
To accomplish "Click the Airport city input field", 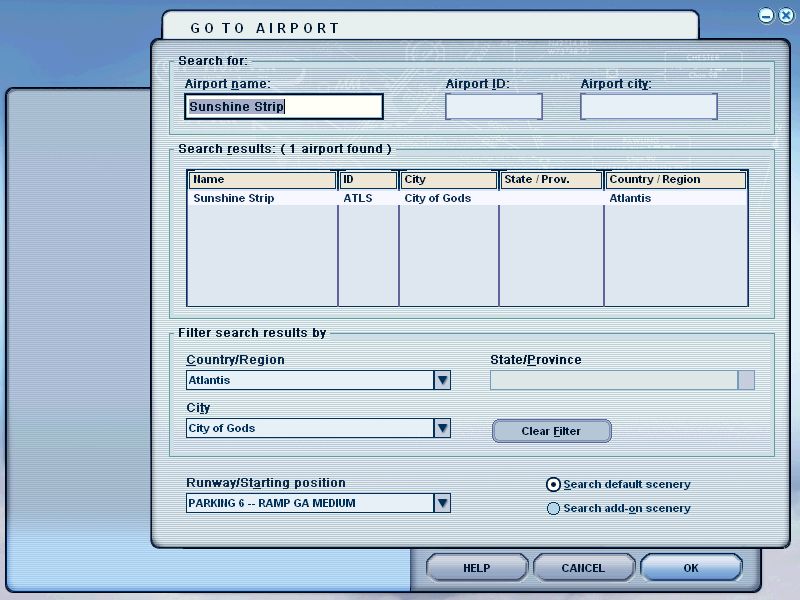I will (x=648, y=107).
